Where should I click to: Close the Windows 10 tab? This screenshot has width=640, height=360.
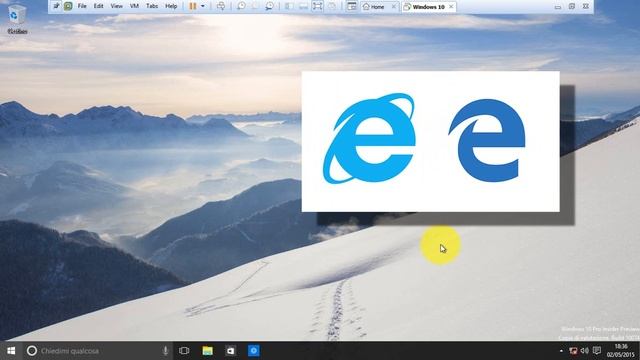tap(451, 7)
